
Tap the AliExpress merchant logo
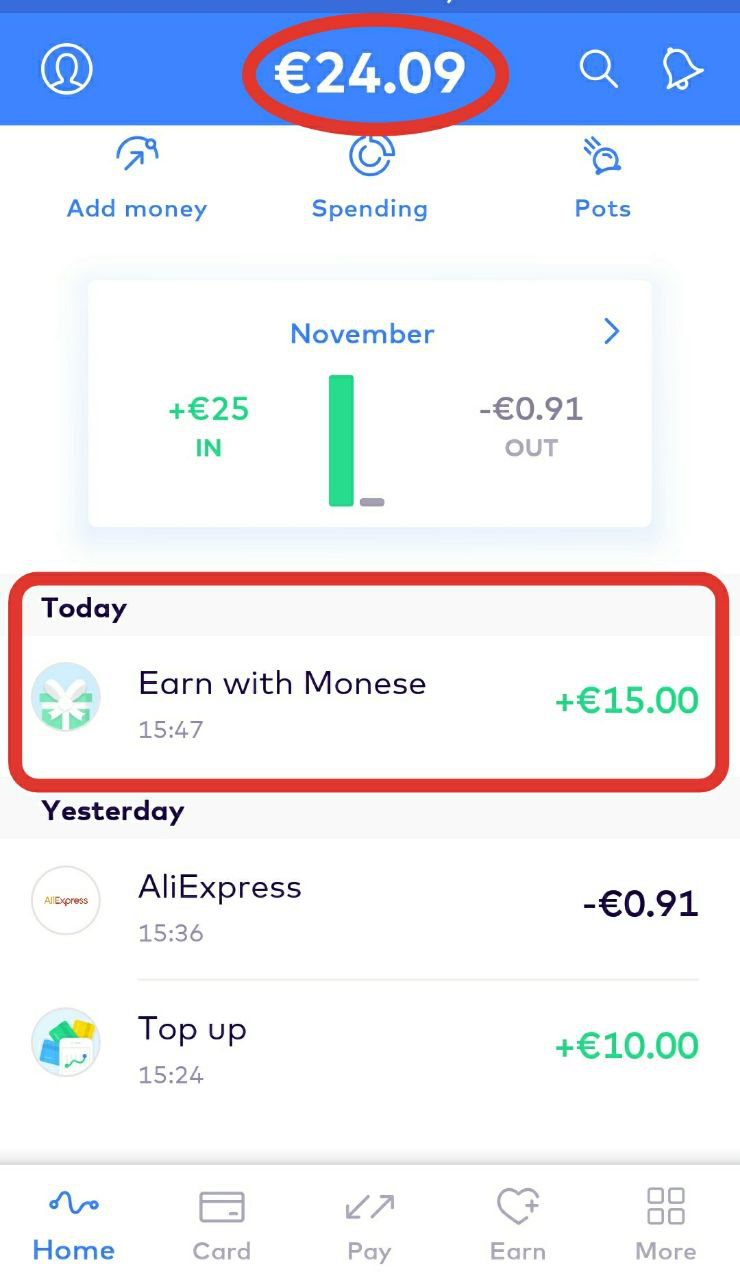66,900
